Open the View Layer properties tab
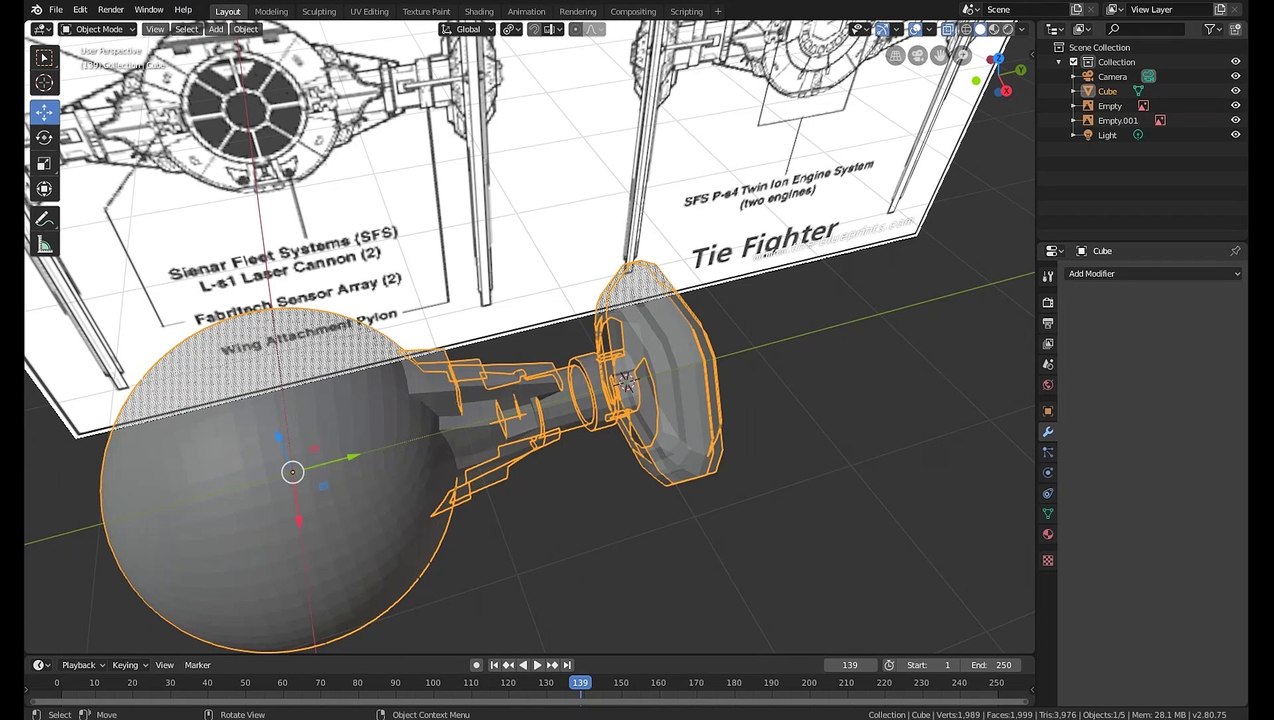 1048,344
